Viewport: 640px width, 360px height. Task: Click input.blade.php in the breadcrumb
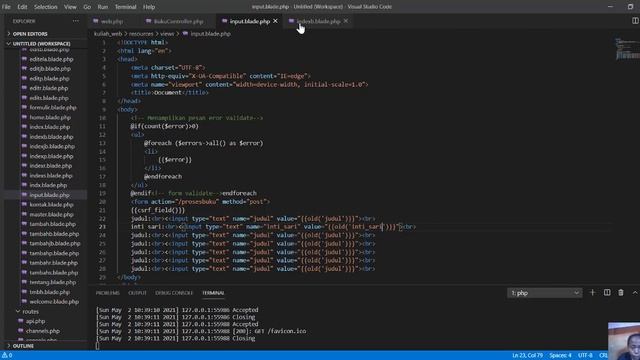[210, 34]
